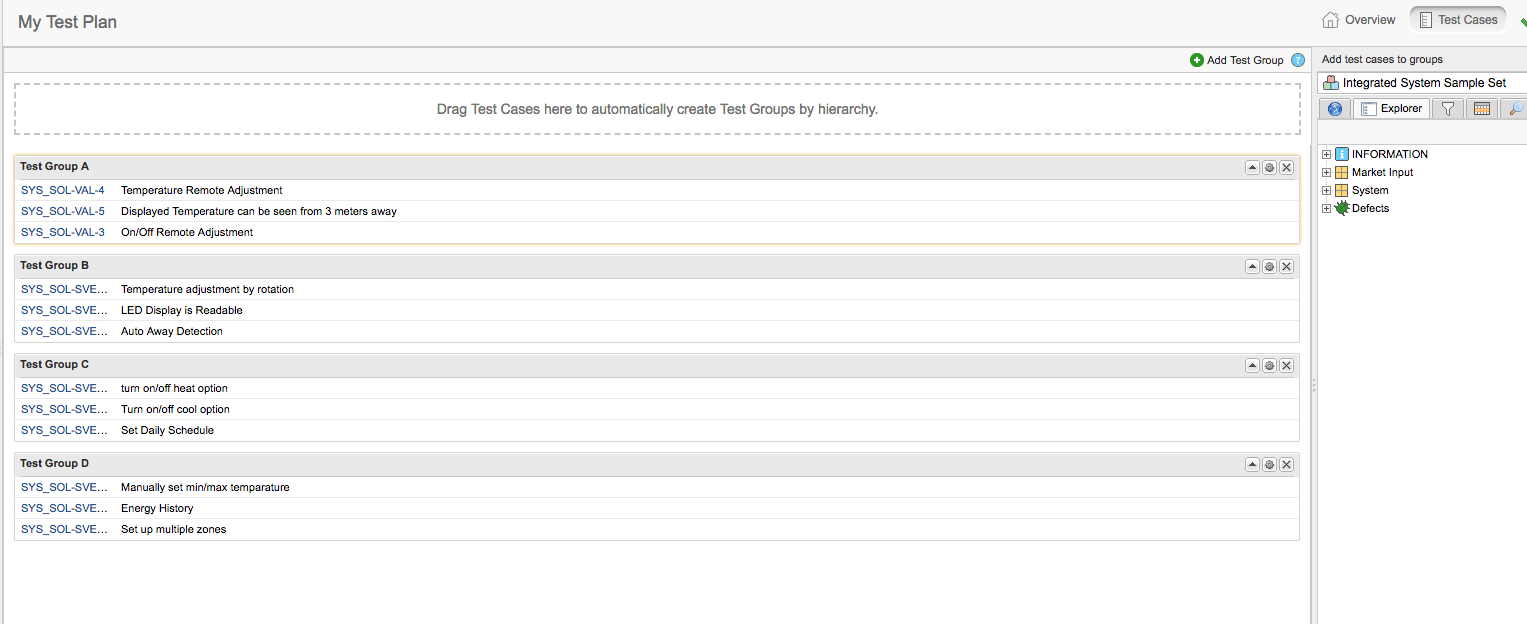
Task: Click Add Test Group button
Action: click(x=1237, y=60)
